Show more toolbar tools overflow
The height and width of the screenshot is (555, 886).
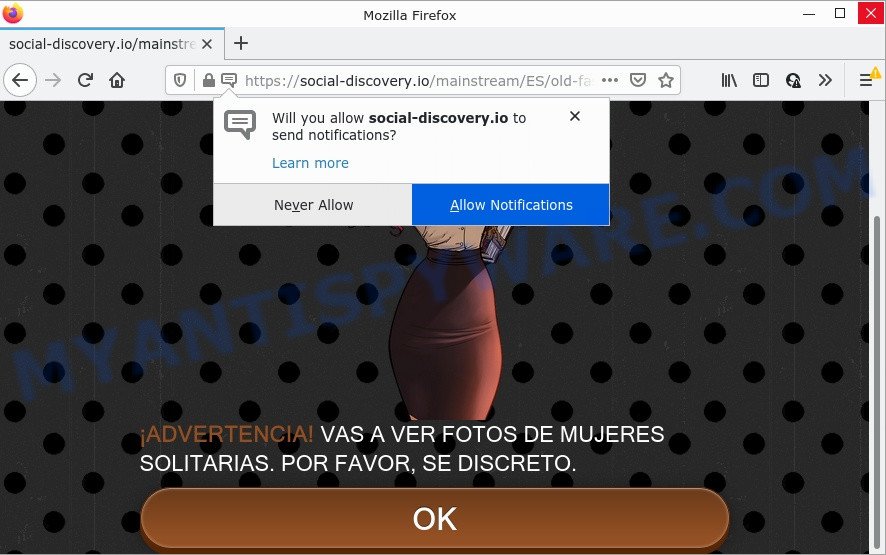(825, 80)
